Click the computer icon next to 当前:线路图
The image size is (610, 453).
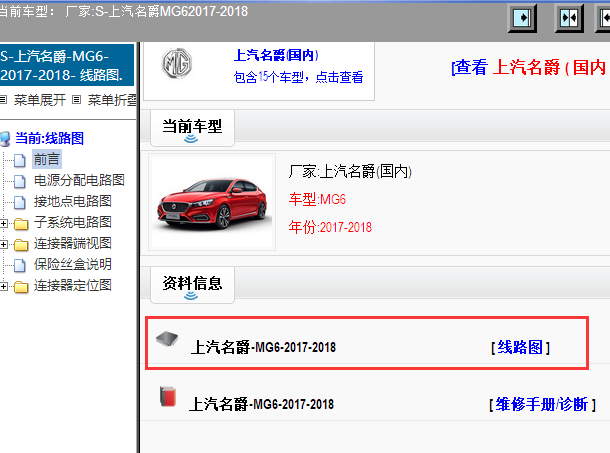tap(5, 139)
